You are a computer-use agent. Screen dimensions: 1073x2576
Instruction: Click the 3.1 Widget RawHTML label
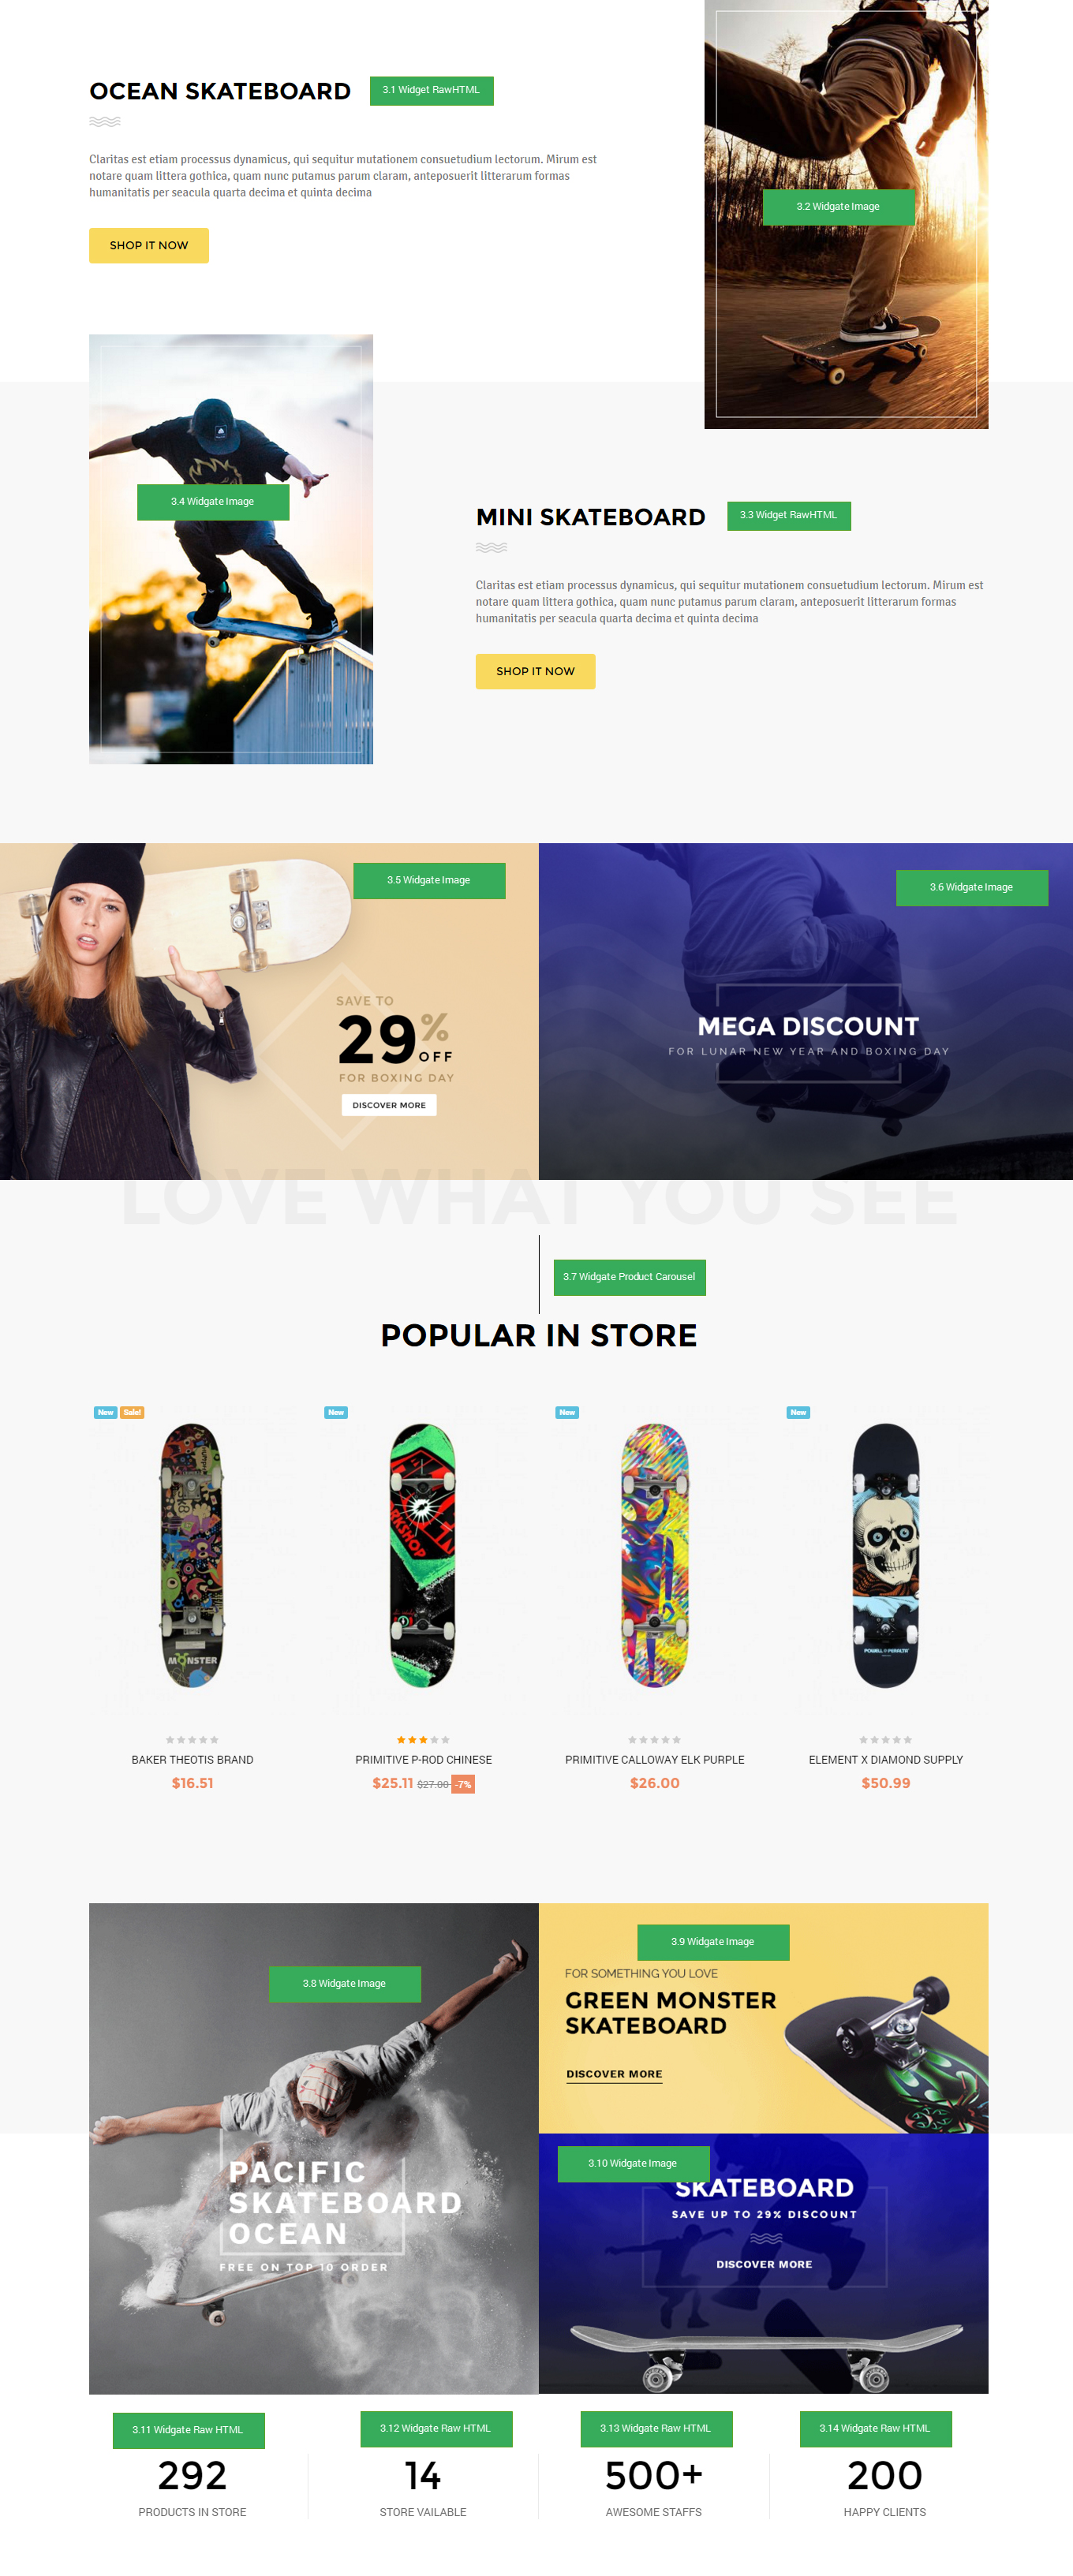(431, 90)
